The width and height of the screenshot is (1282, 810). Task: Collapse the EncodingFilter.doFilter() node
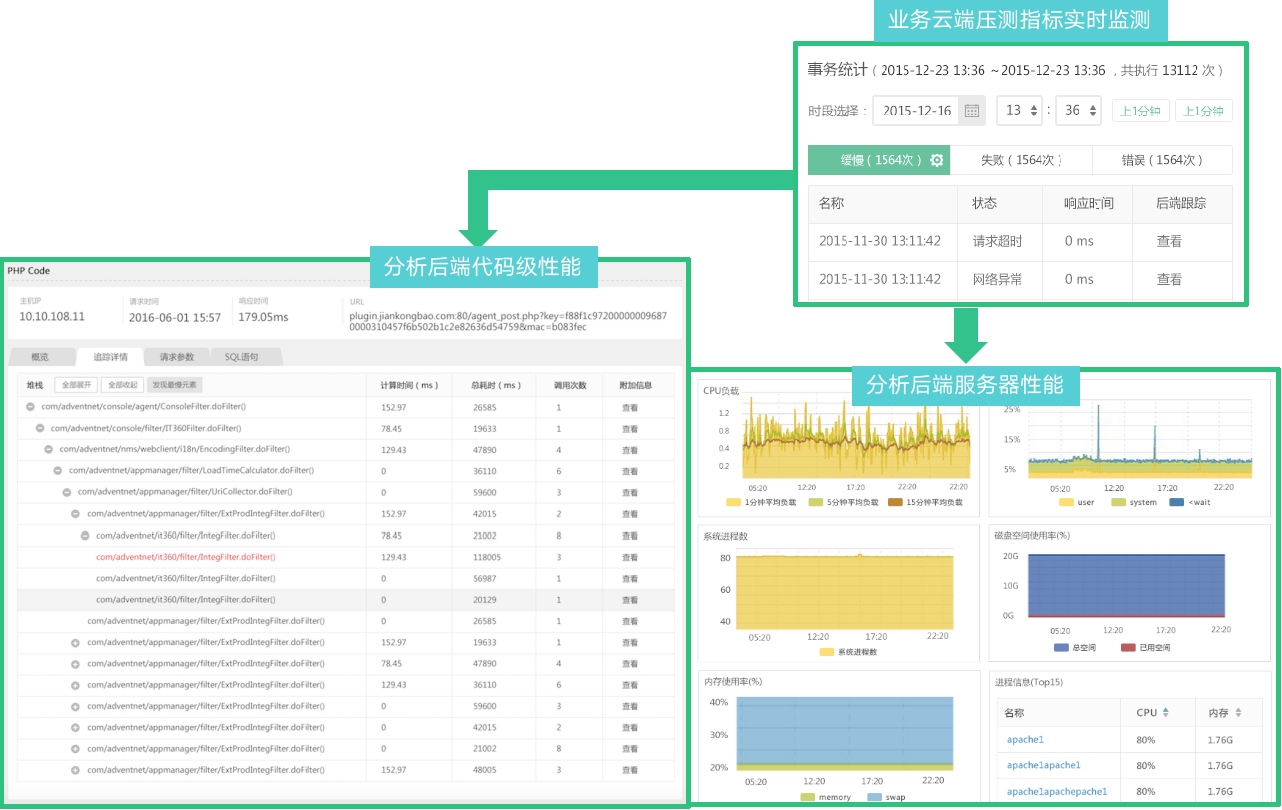pyautogui.click(x=48, y=450)
